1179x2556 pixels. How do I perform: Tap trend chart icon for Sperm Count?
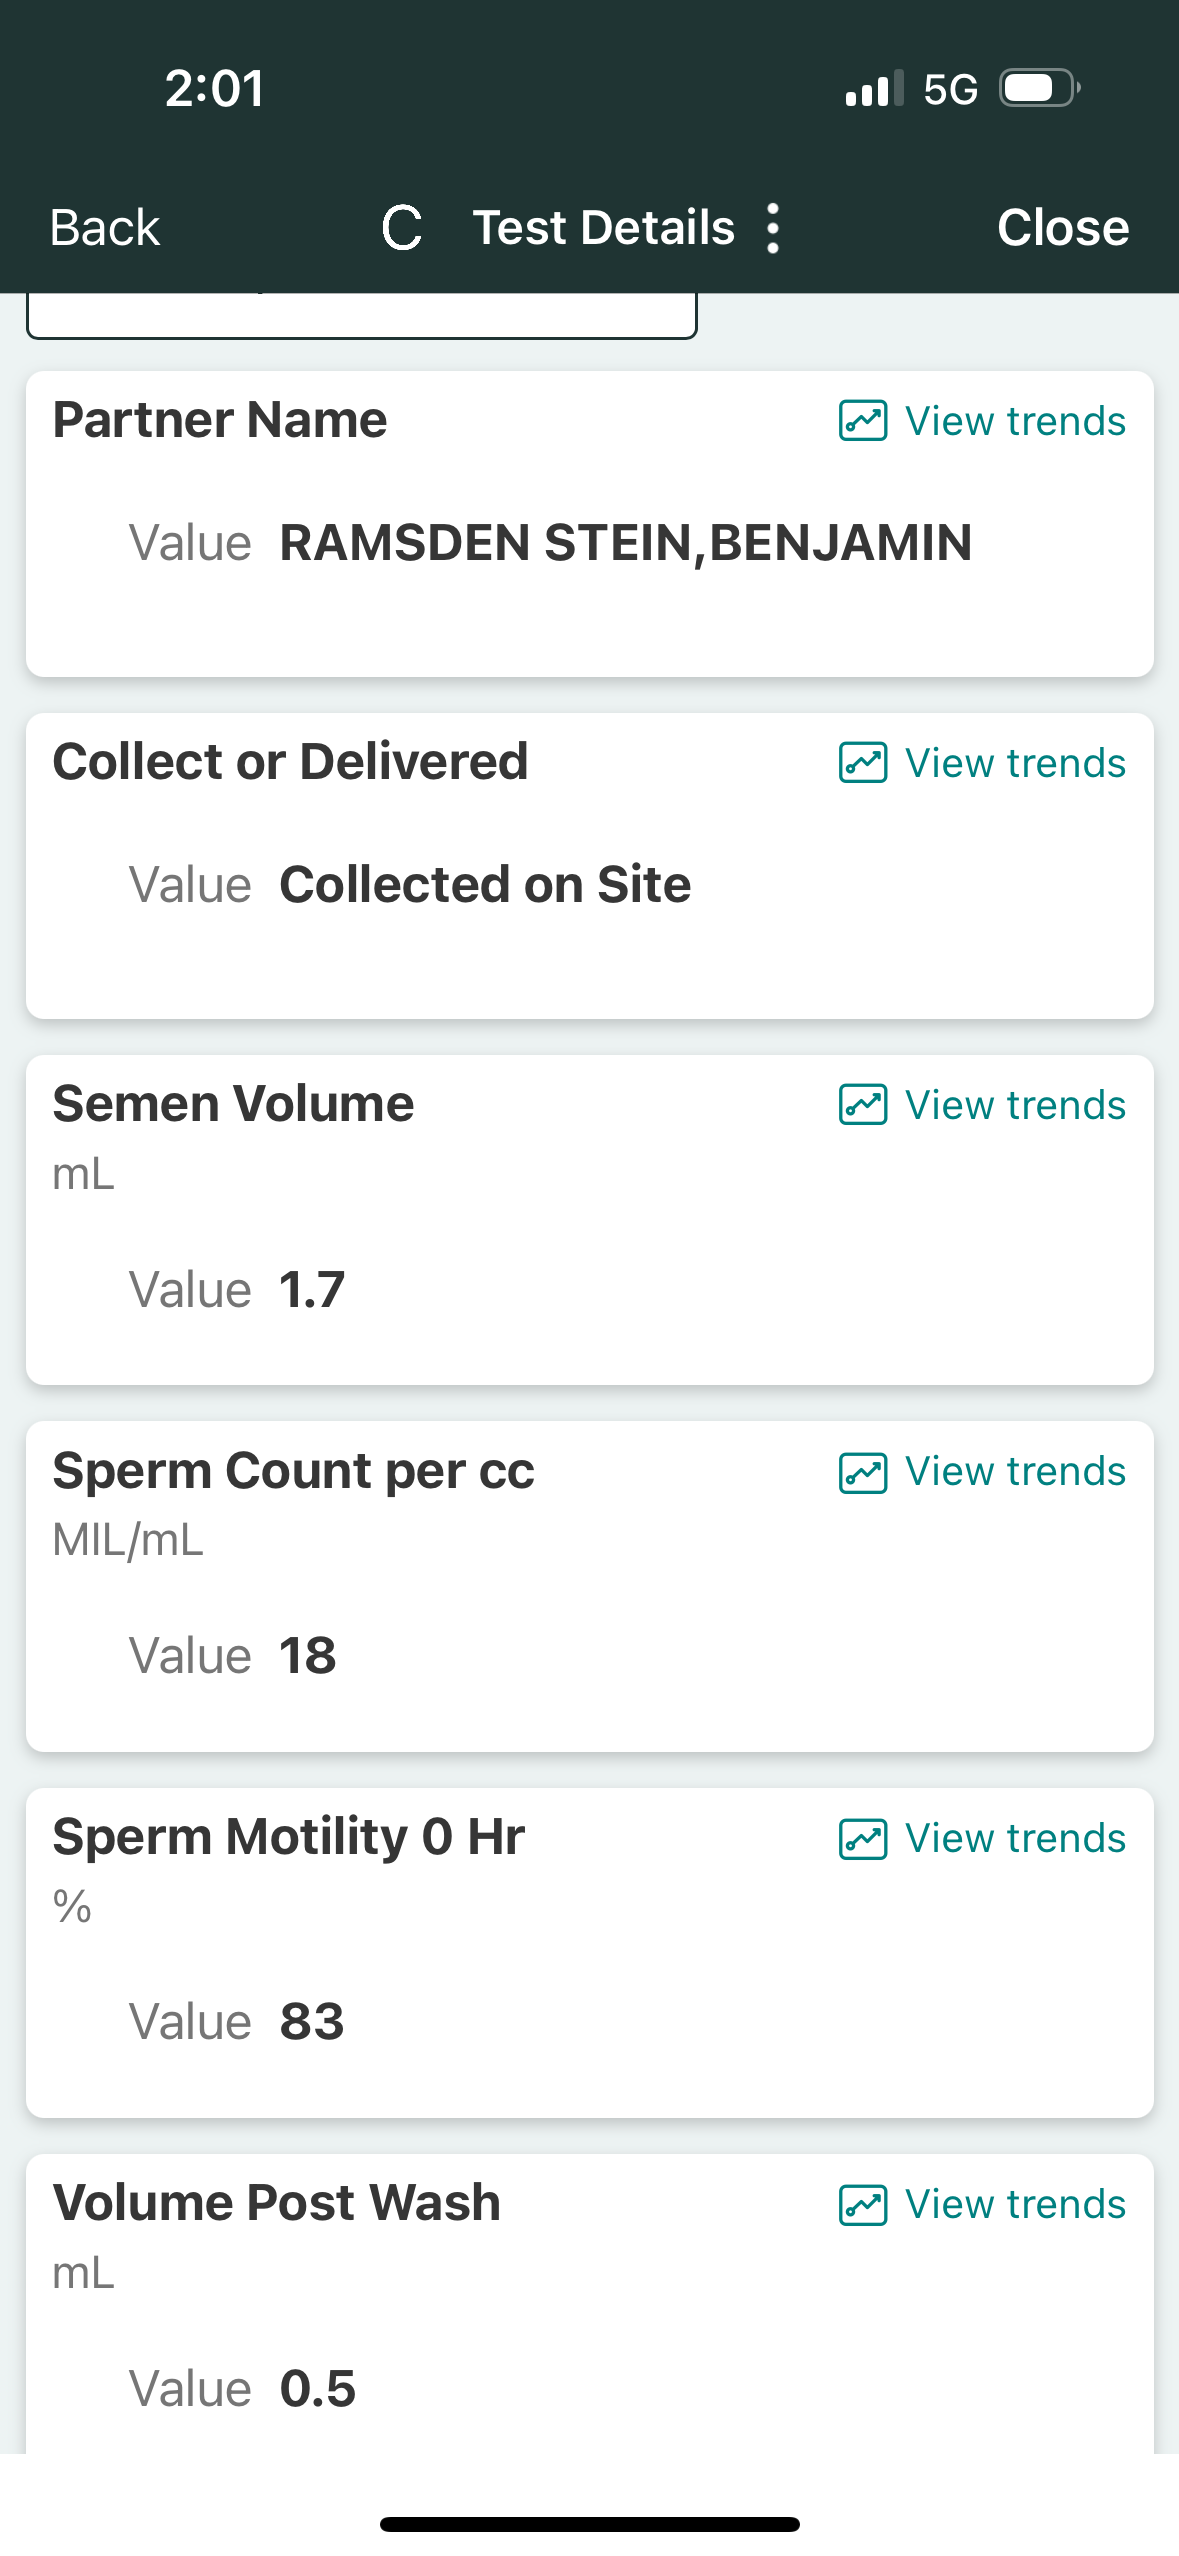(x=862, y=1472)
